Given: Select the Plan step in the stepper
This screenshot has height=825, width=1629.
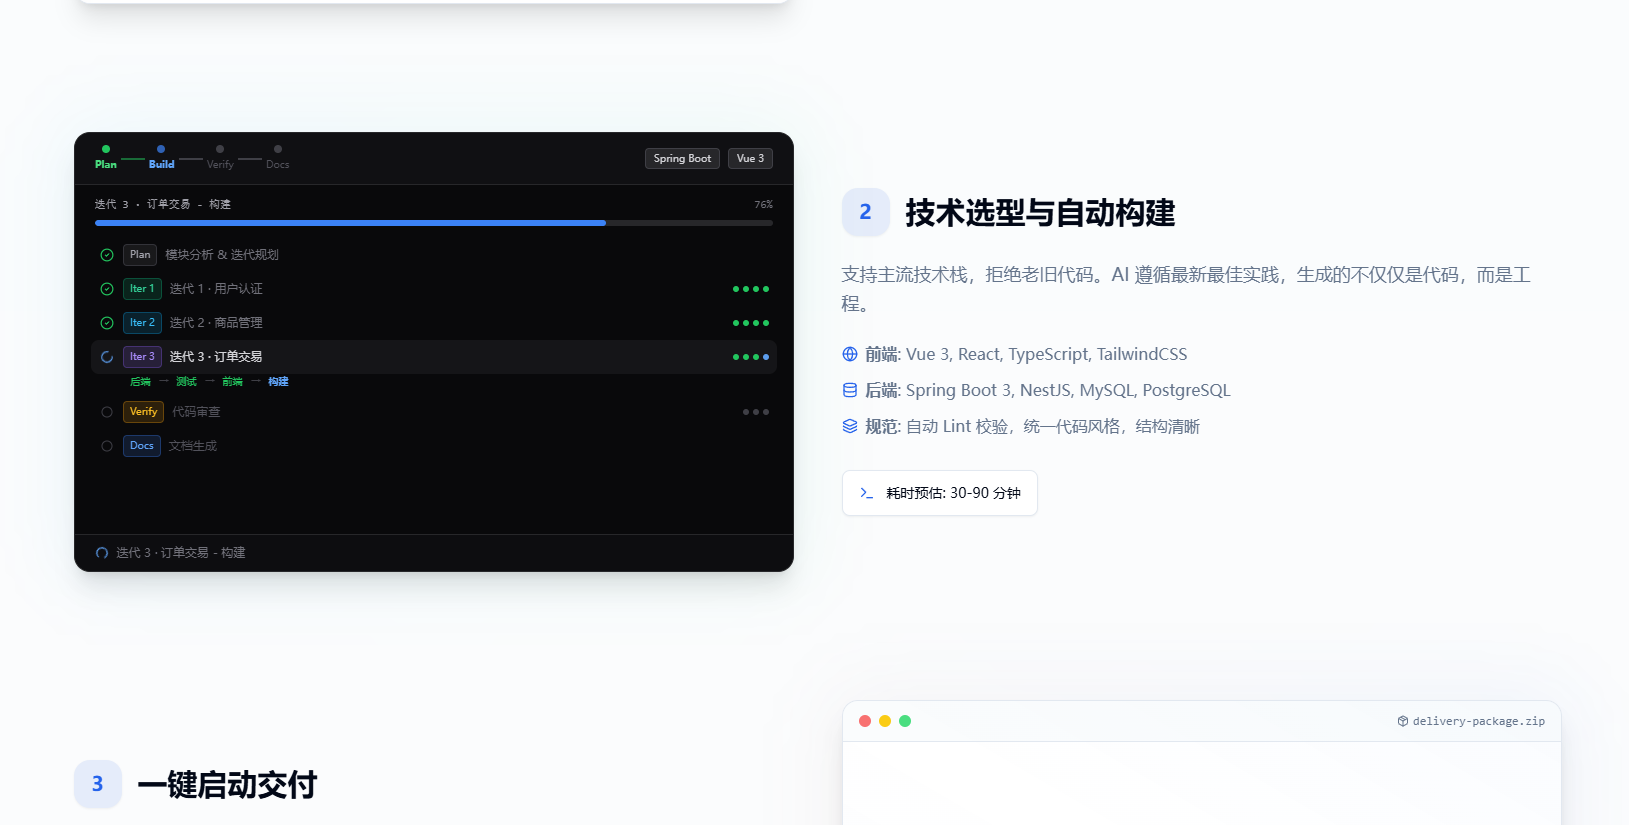Looking at the screenshot, I should coord(106,158).
